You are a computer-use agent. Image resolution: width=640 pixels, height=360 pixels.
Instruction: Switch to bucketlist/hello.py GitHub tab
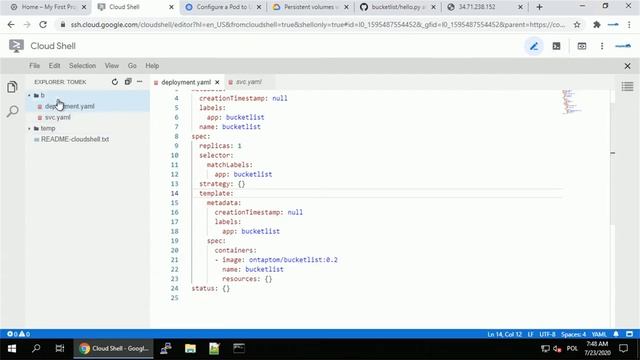pos(398,7)
